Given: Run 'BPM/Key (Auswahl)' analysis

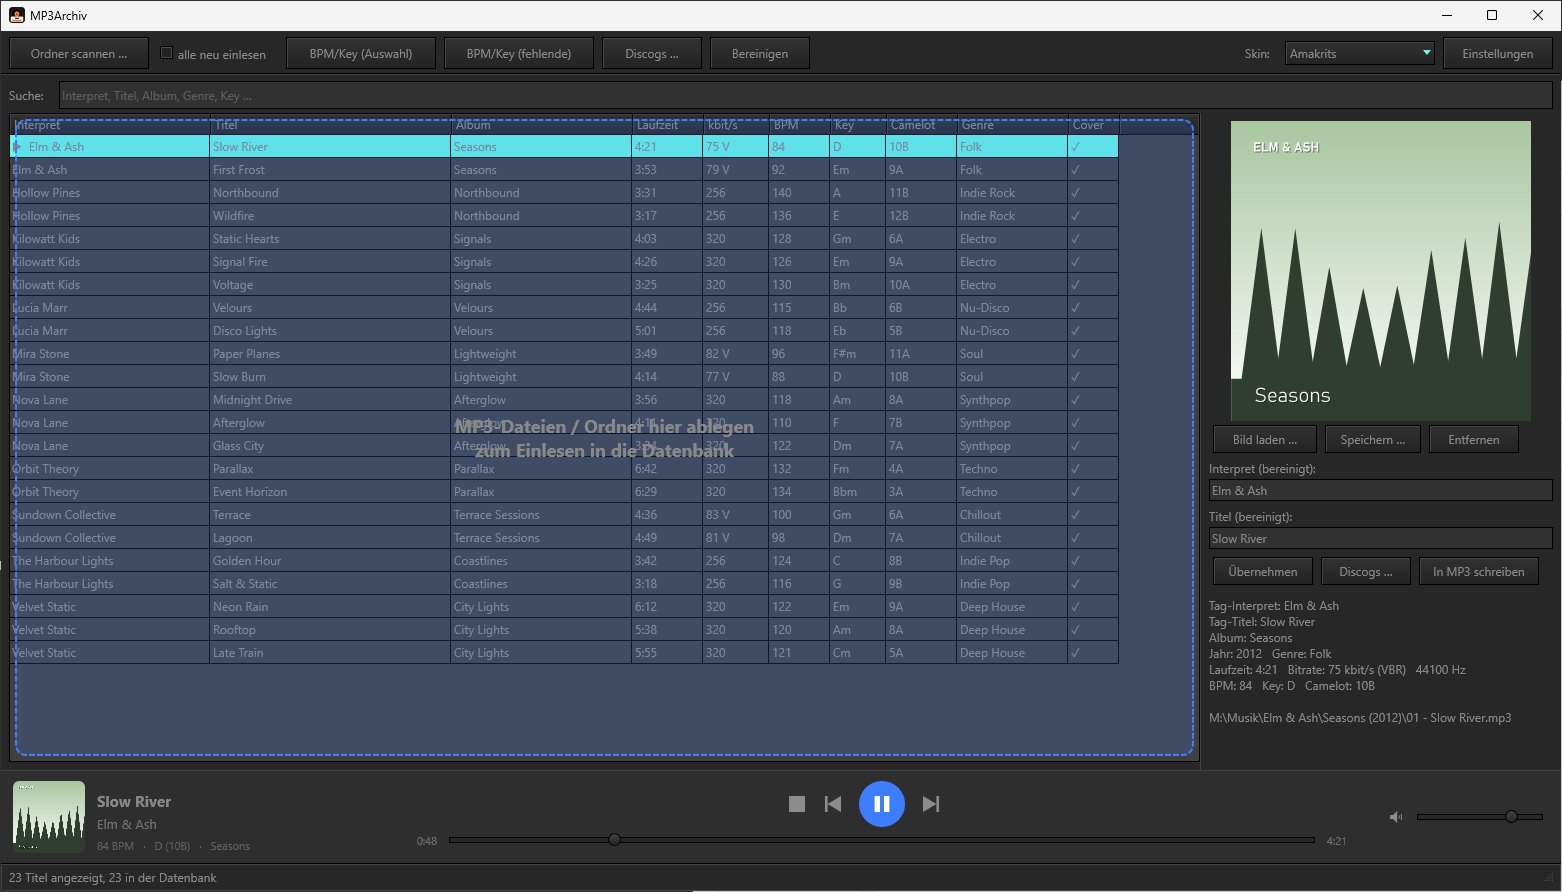Looking at the screenshot, I should coord(361,53).
